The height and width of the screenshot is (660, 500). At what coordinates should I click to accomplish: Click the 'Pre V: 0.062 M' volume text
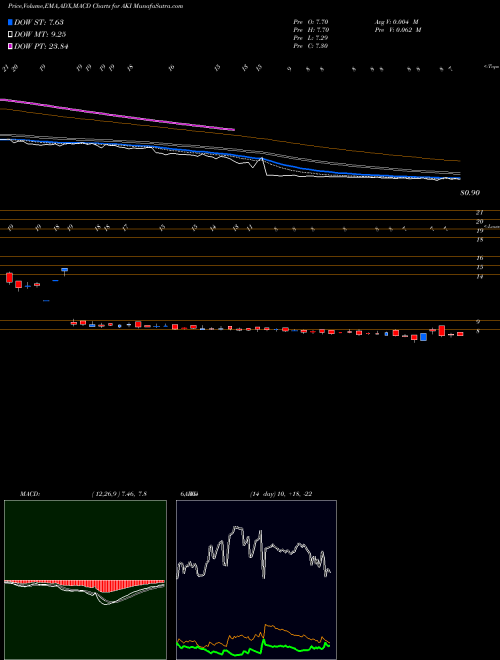click(398, 30)
